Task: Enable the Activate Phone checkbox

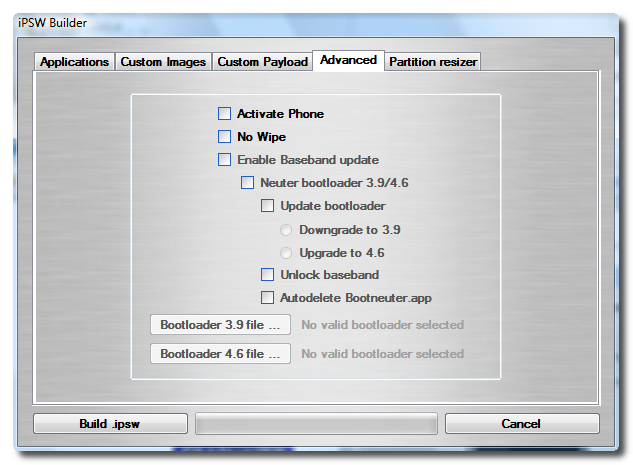Action: [x=224, y=114]
